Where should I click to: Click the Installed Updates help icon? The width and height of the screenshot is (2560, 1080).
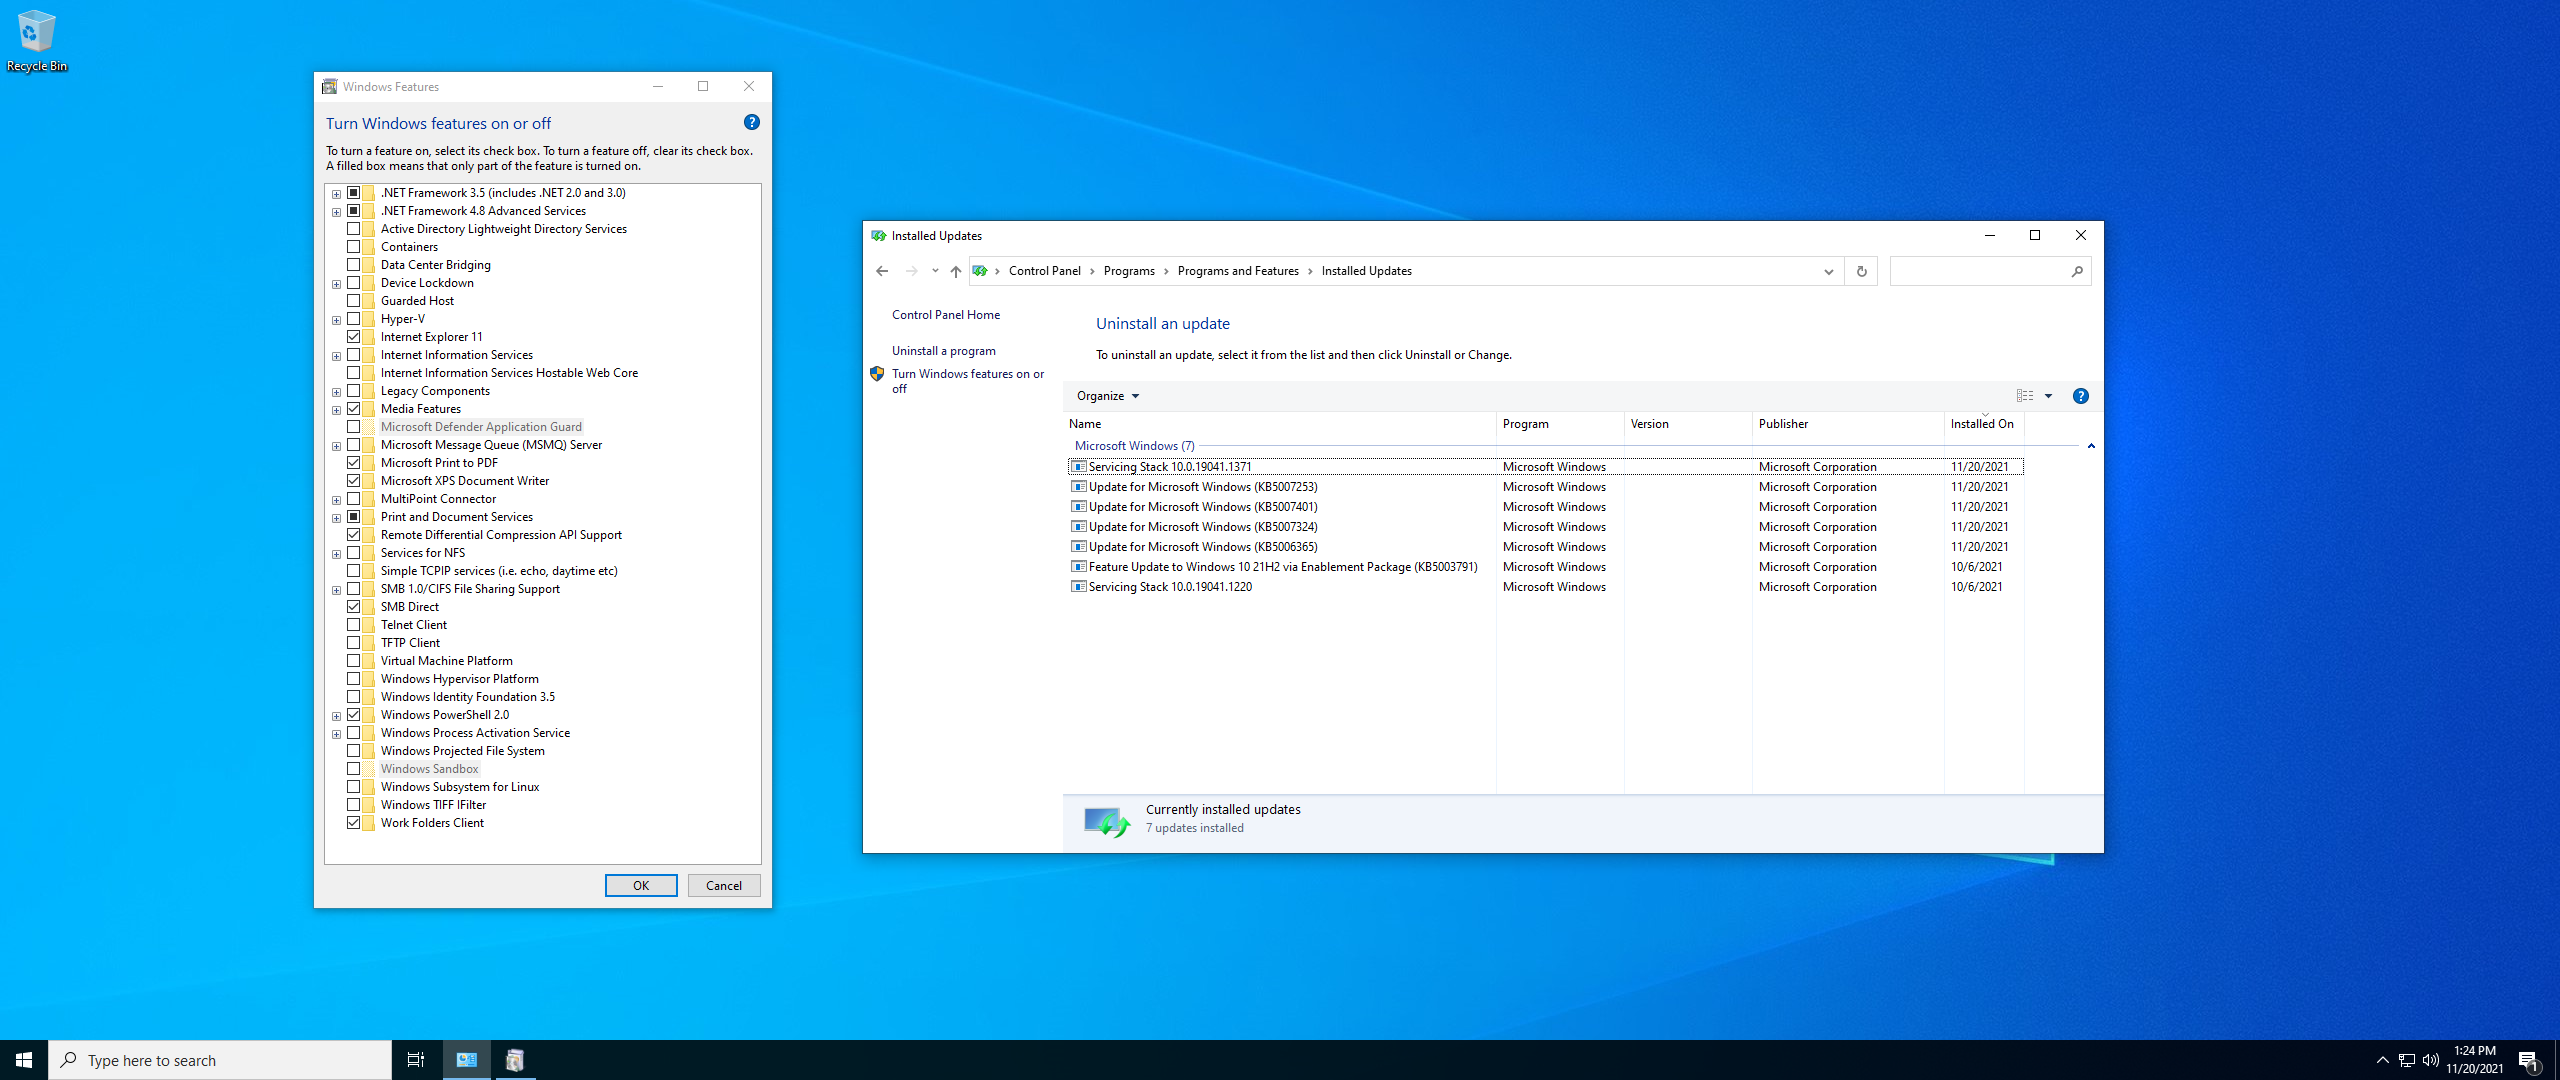(2080, 396)
